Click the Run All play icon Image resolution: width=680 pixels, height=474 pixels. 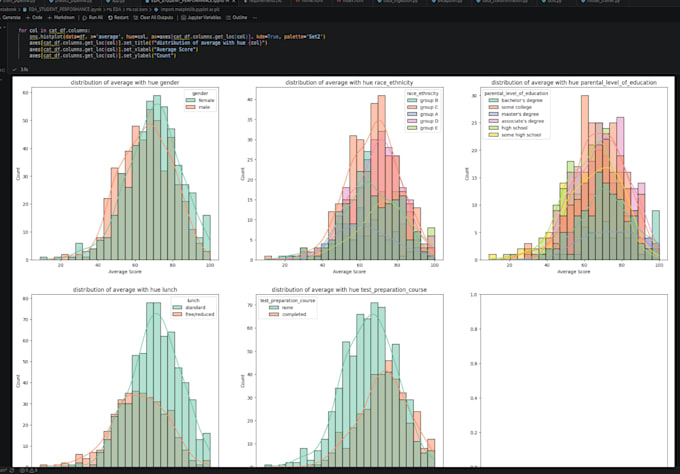point(85,18)
